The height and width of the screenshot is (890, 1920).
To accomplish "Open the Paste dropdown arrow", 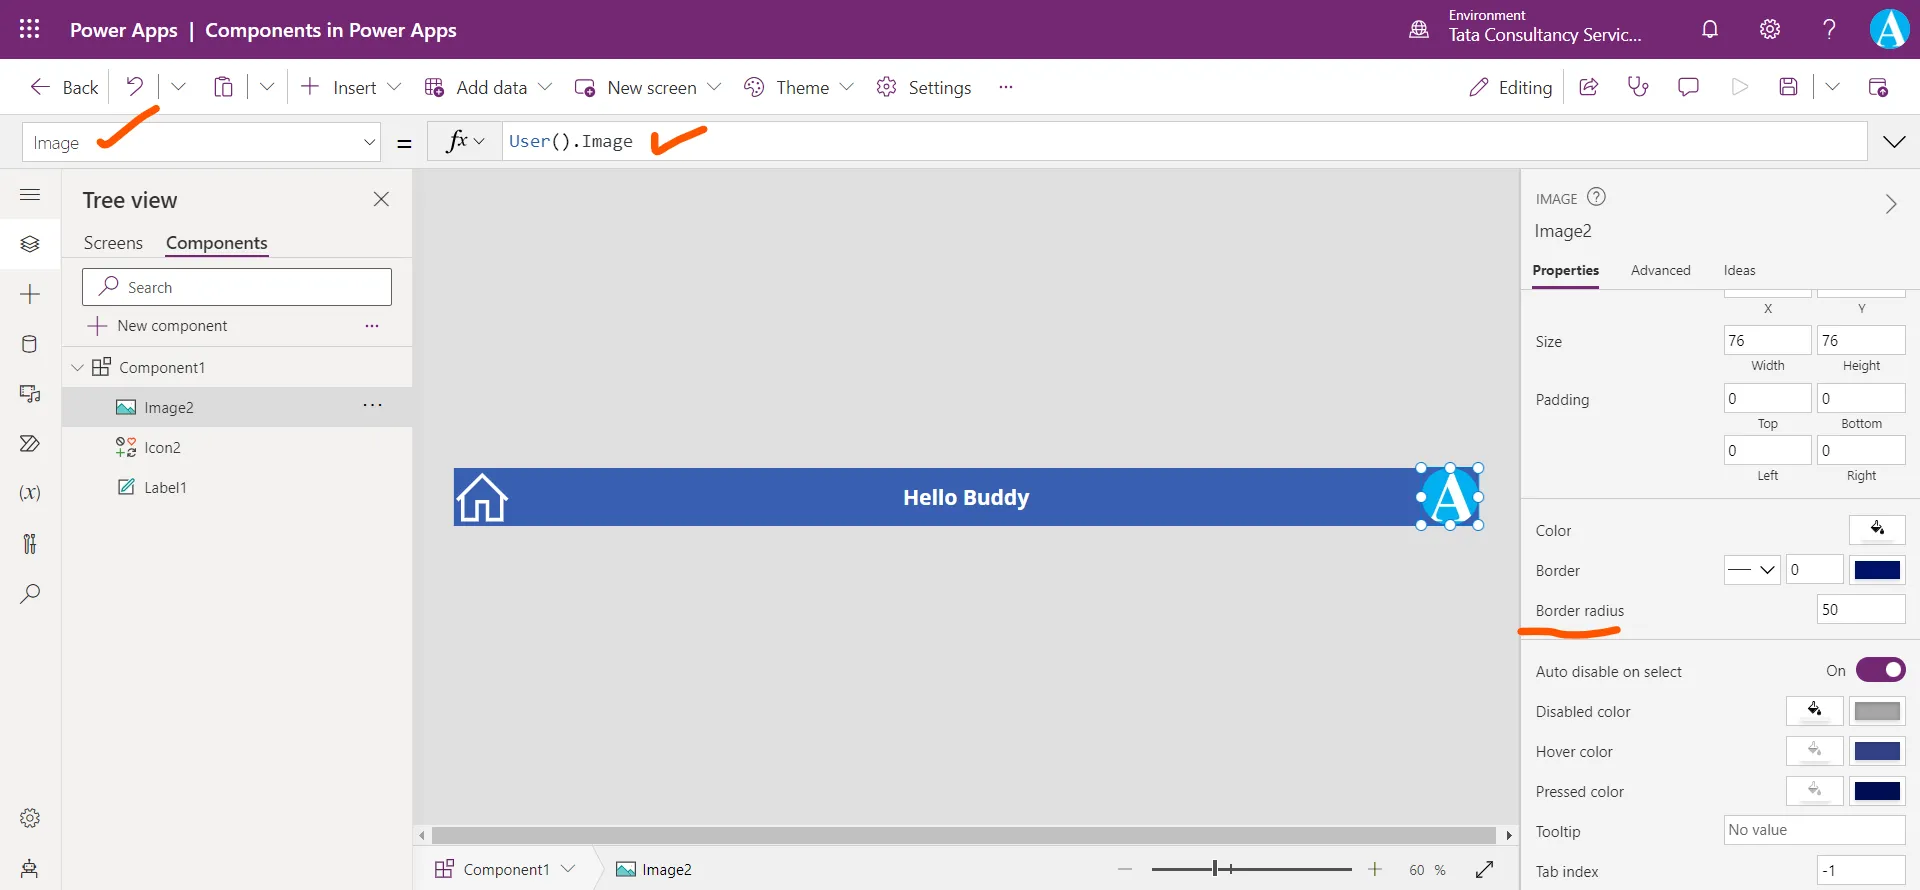I will coord(267,87).
